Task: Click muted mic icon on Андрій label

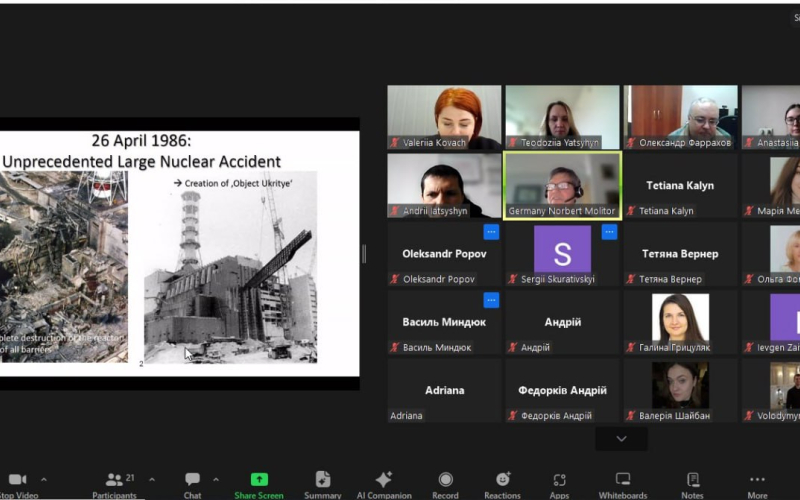Action: pos(512,347)
